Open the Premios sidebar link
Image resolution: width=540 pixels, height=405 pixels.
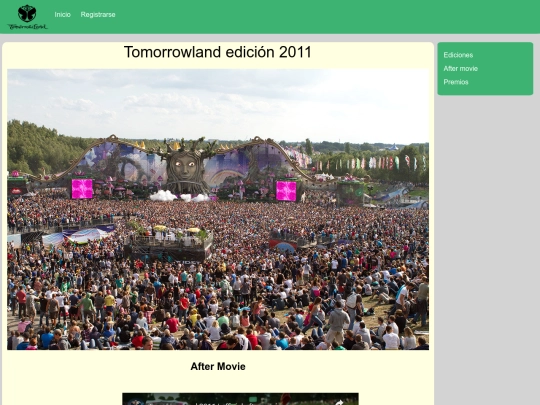tap(456, 82)
